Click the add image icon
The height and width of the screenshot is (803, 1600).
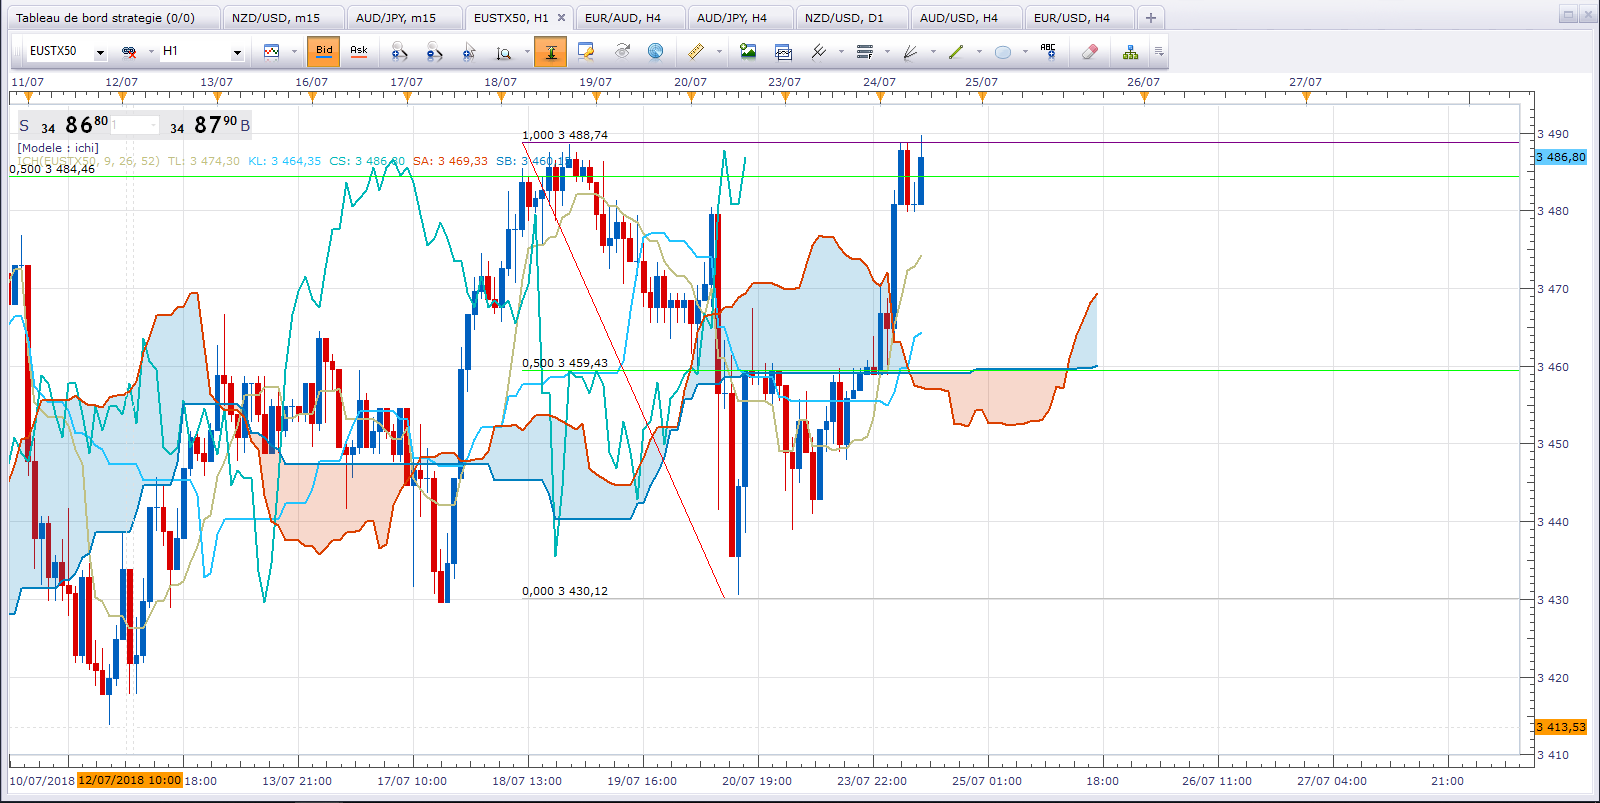[x=748, y=52]
